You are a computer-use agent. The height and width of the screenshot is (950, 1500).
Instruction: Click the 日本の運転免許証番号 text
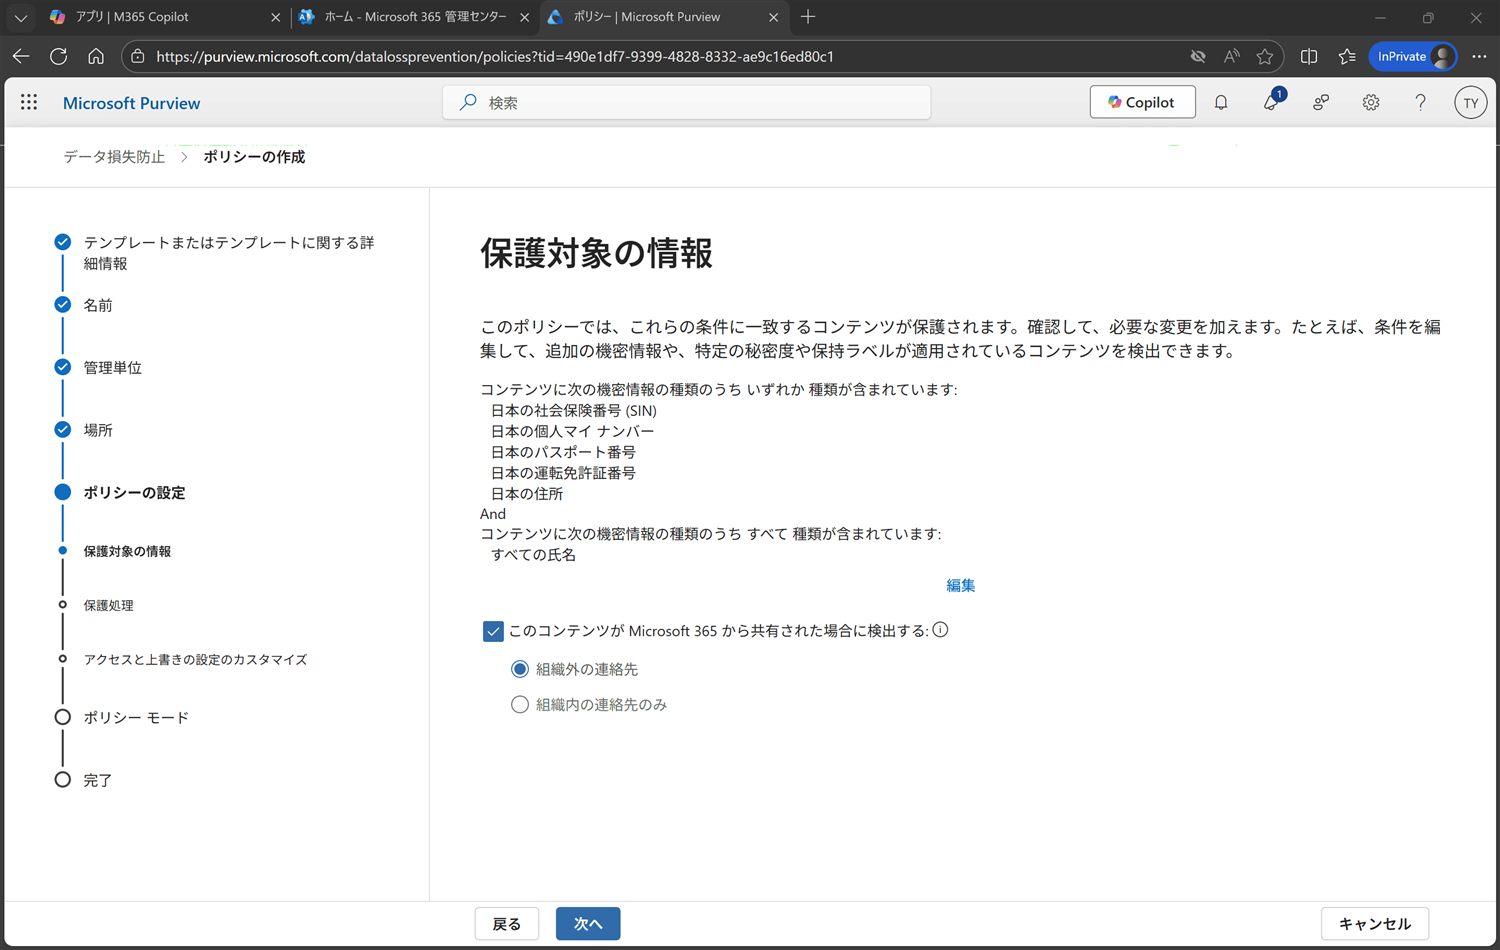click(563, 473)
